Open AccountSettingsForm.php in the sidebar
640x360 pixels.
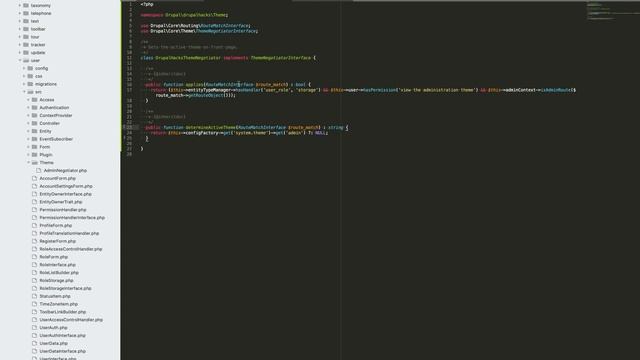pyautogui.click(x=66, y=186)
